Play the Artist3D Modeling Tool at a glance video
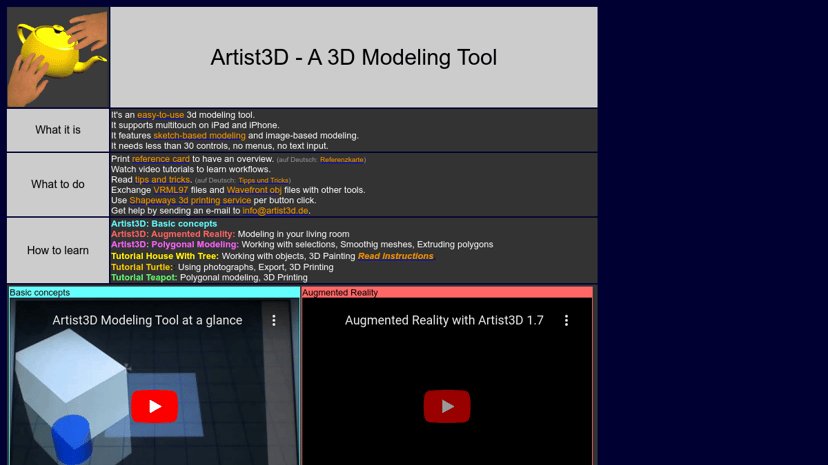 (154, 406)
